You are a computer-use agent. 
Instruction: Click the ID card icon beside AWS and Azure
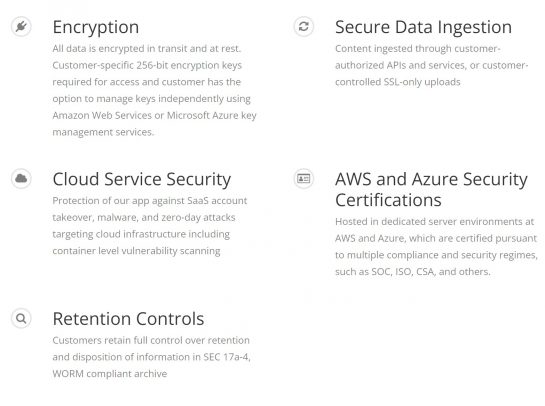pyautogui.click(x=304, y=179)
